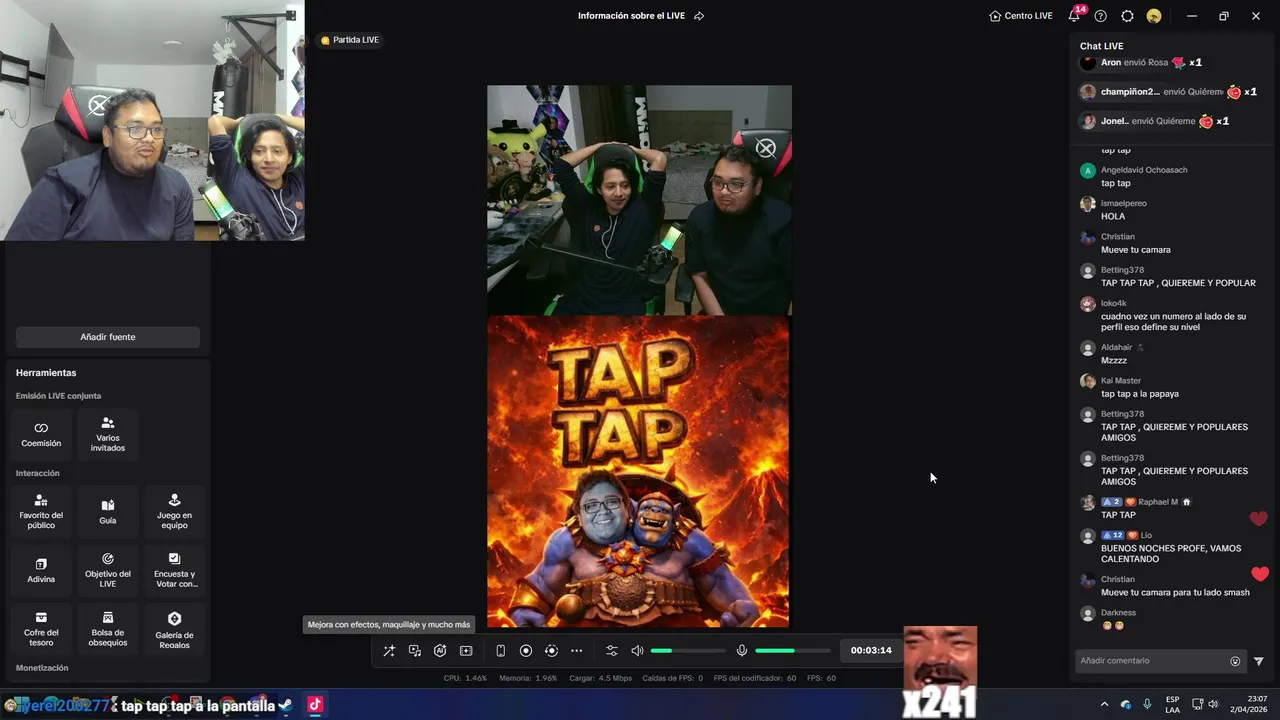The width and height of the screenshot is (1280, 720).
Task: Open the help question mark icon
Action: pyautogui.click(x=1101, y=16)
